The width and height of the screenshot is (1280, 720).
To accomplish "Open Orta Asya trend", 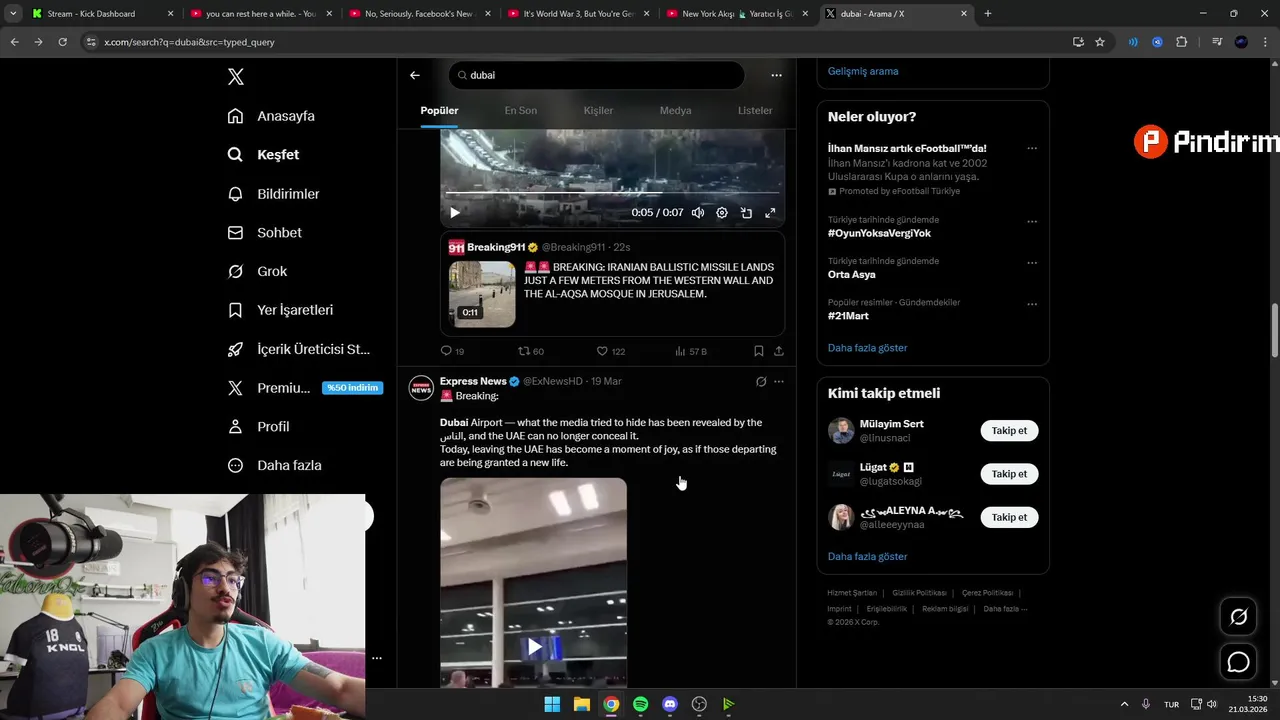I will 851,274.
